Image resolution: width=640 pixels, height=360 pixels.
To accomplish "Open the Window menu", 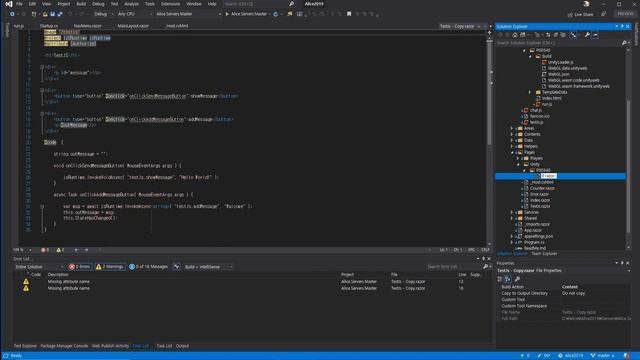I will click(193, 4).
